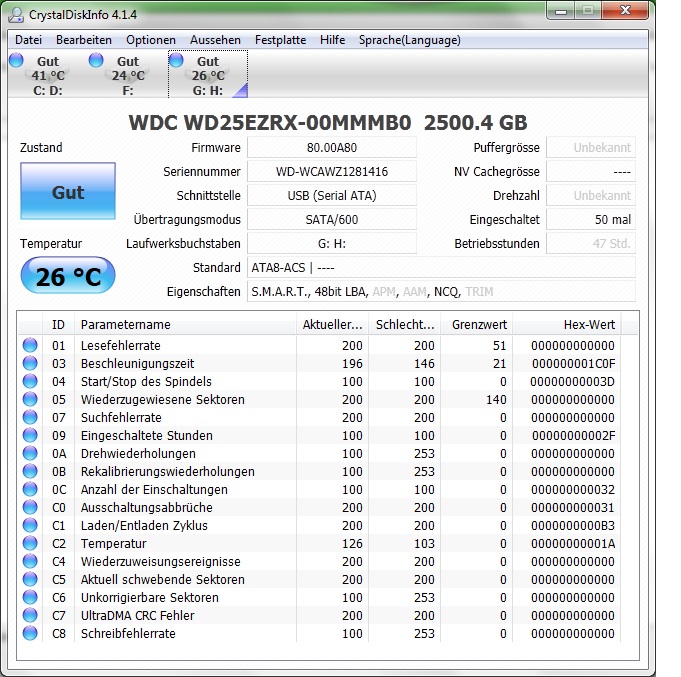681x677 pixels.
Task: Click the NV Cachegrösse value field
Action: [591, 172]
